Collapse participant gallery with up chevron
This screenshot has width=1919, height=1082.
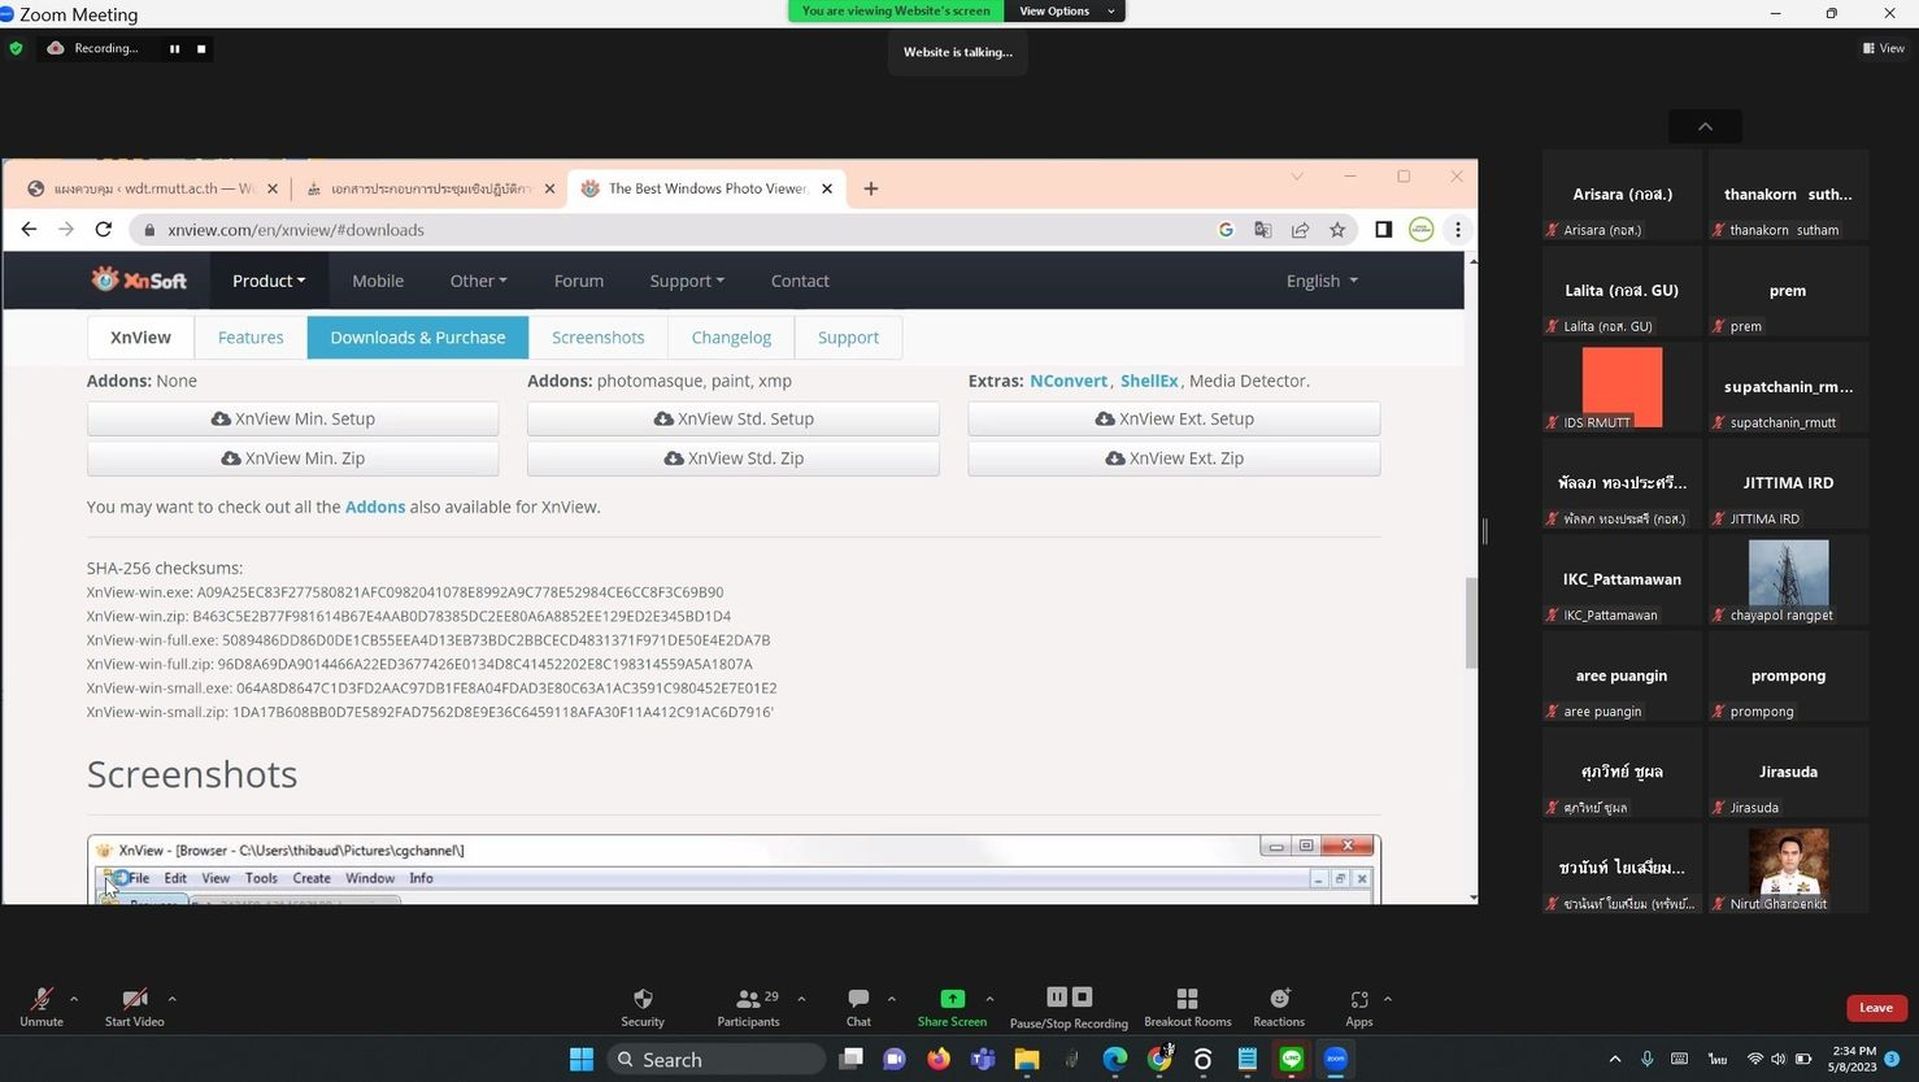1705,127
